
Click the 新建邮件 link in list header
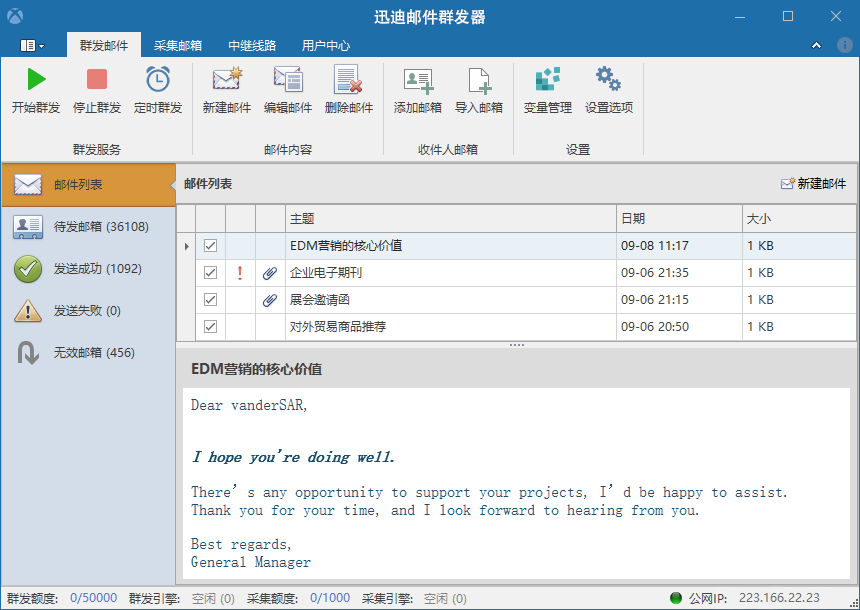click(x=813, y=184)
